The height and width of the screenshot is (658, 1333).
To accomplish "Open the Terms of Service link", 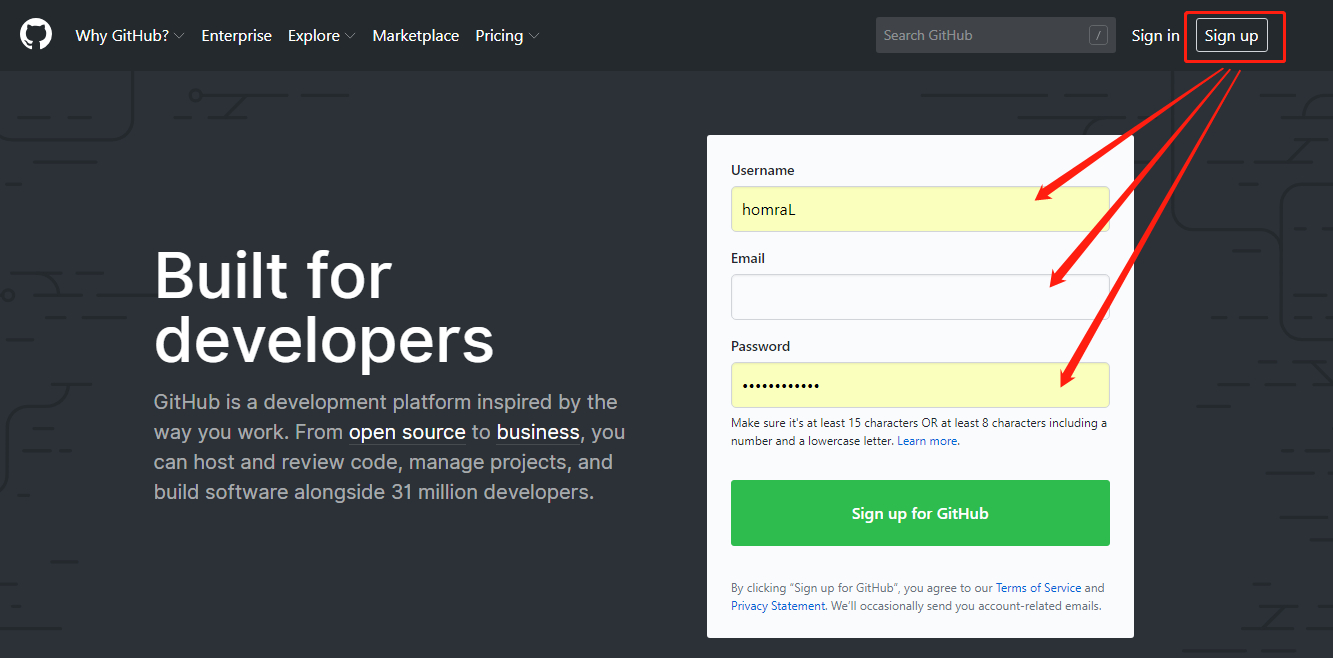I will tap(1038, 588).
